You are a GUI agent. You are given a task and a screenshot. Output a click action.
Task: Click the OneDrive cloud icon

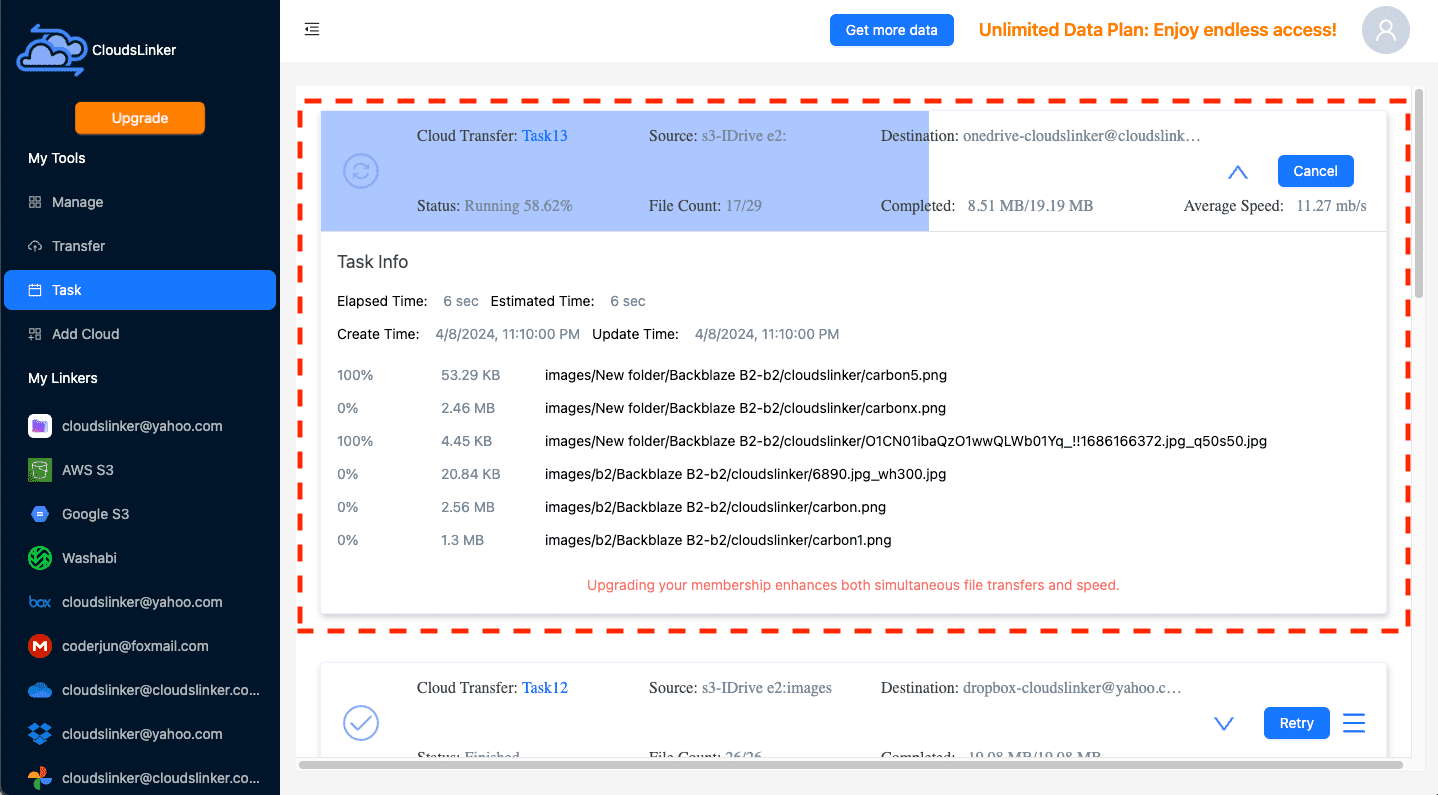coord(40,690)
